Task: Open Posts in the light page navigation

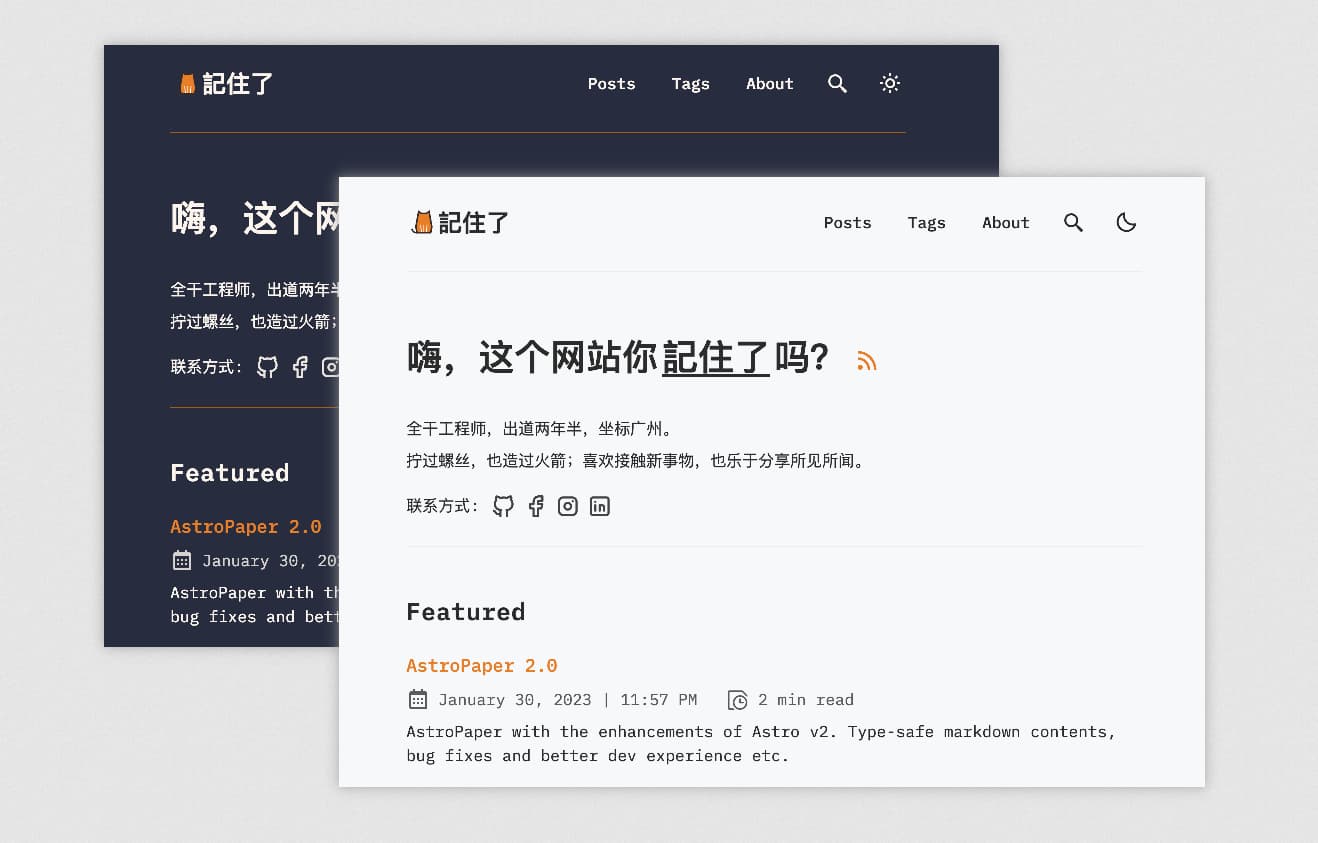Action: point(847,223)
